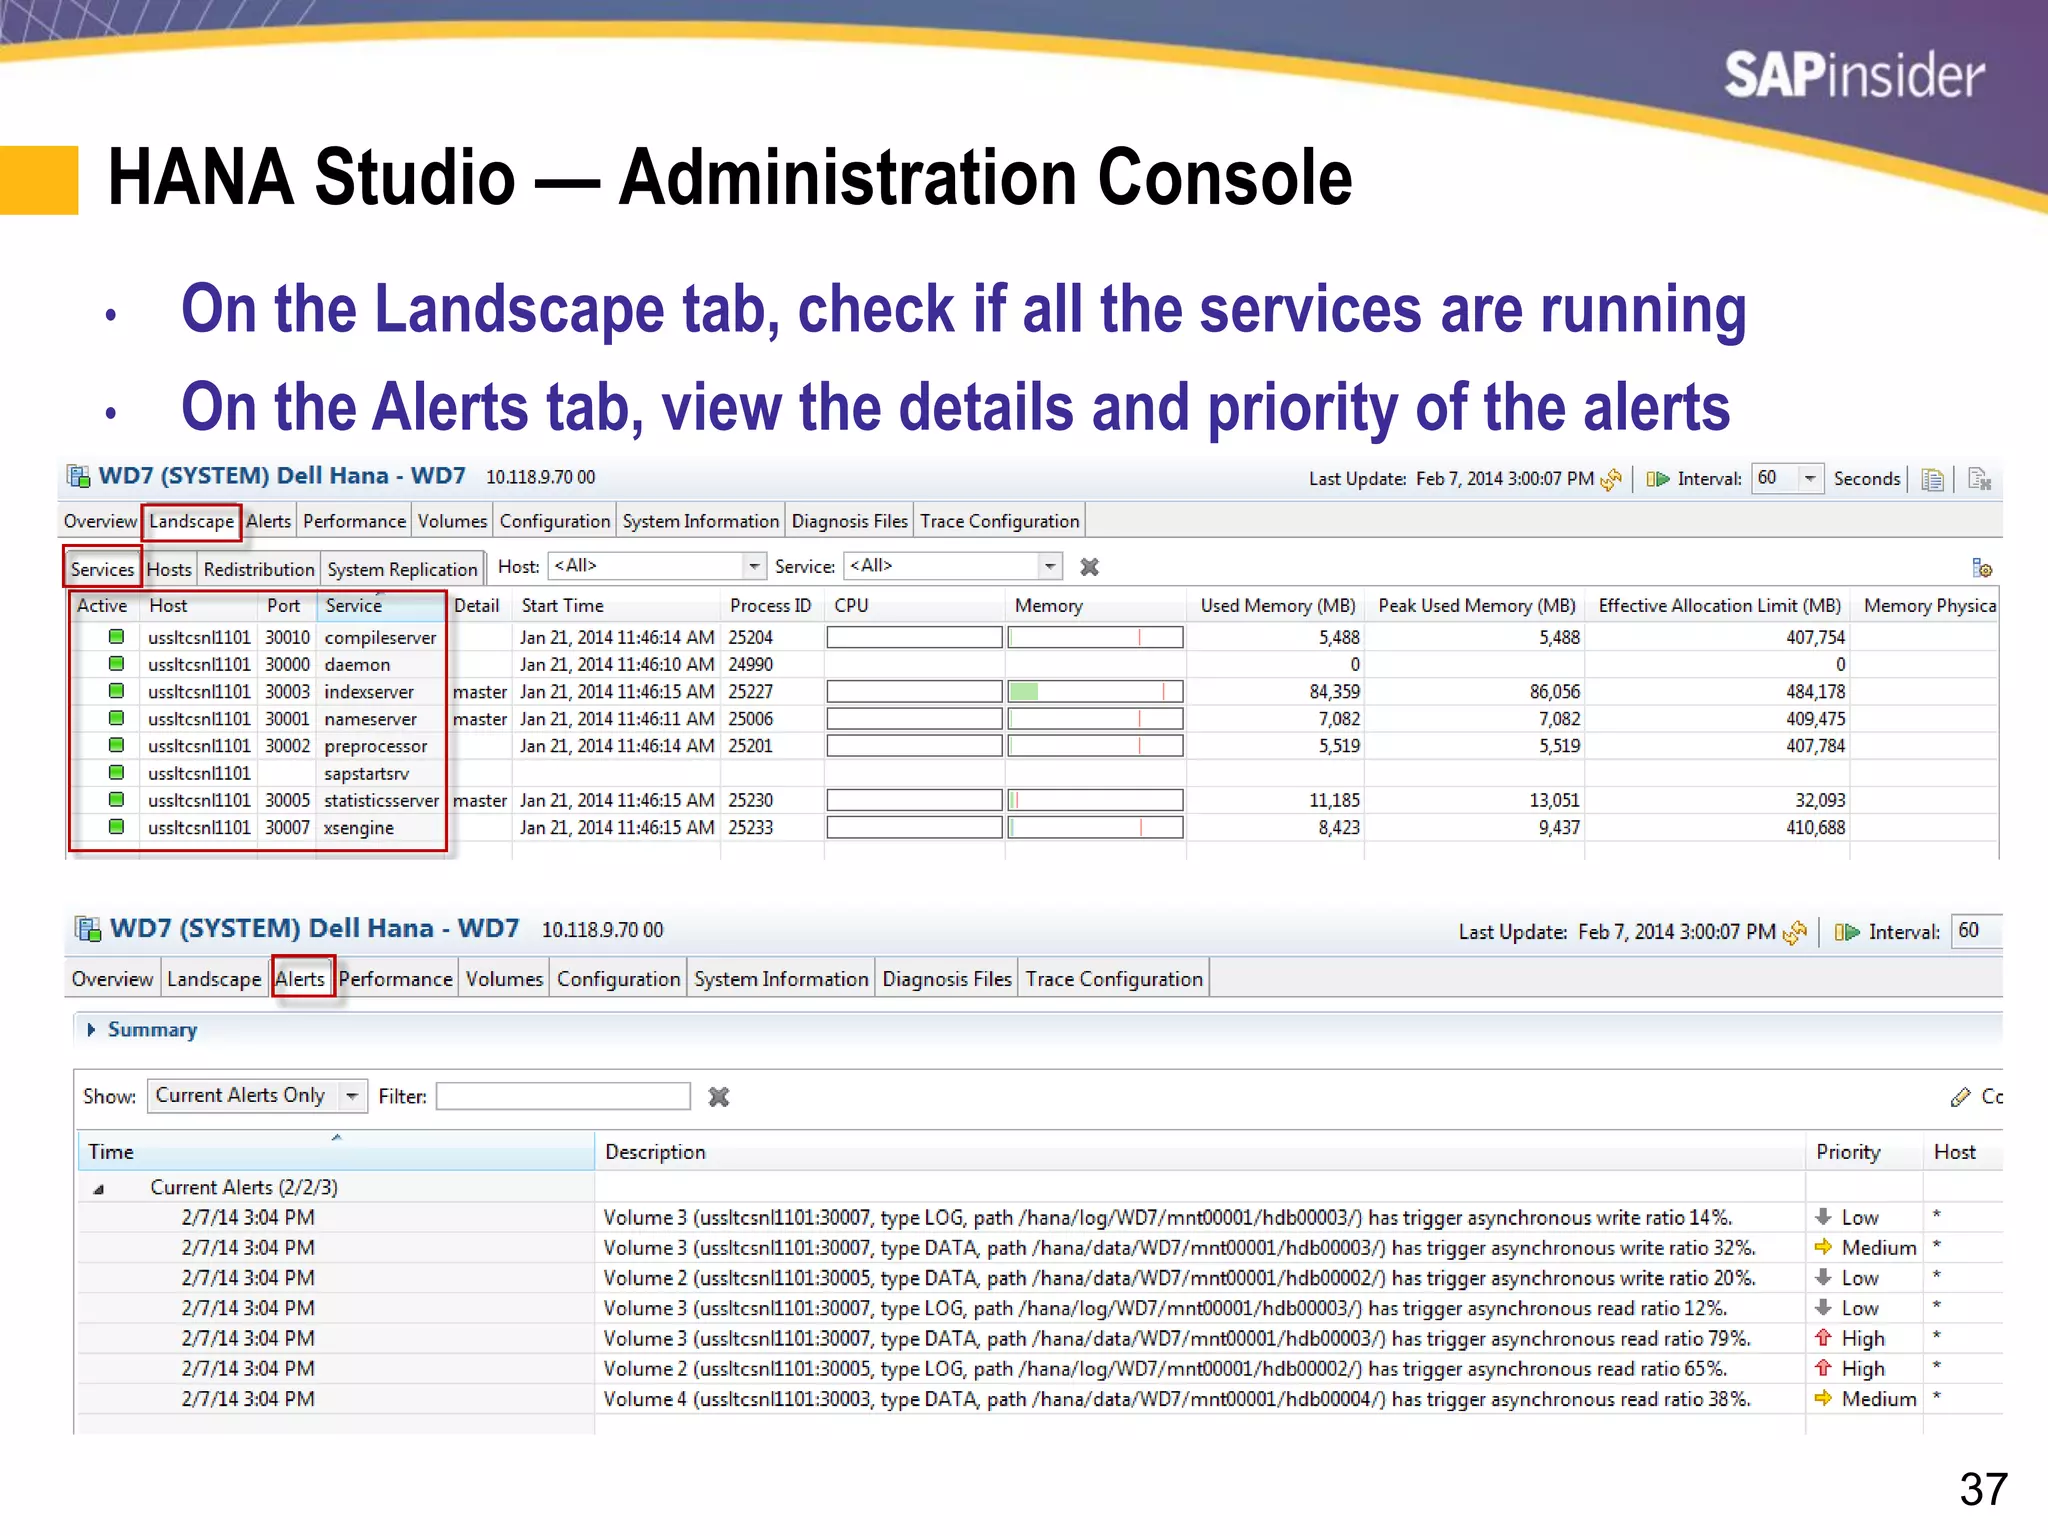
Task: Click green active status of xsengine
Action: click(116, 826)
